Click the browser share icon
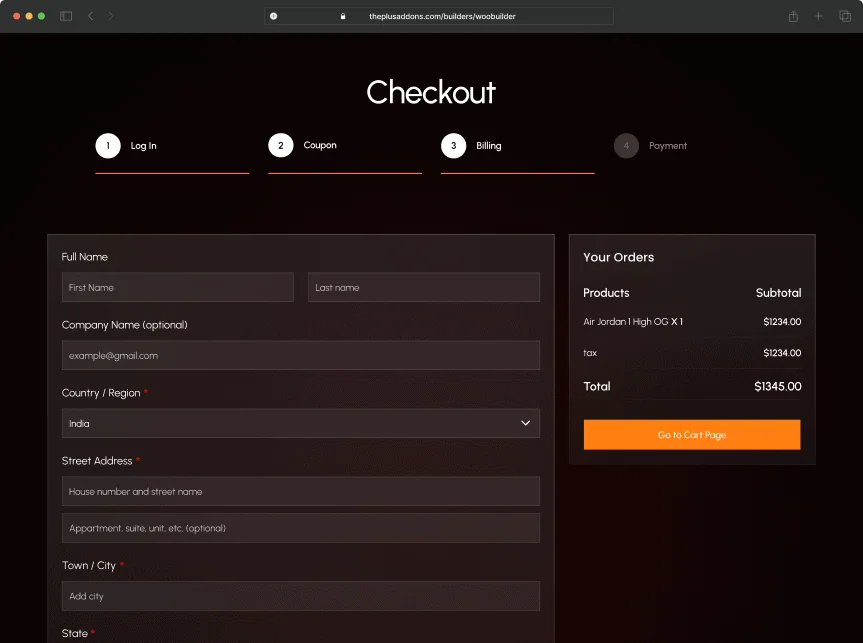Screen dimensions: 863x643 click(792, 16)
